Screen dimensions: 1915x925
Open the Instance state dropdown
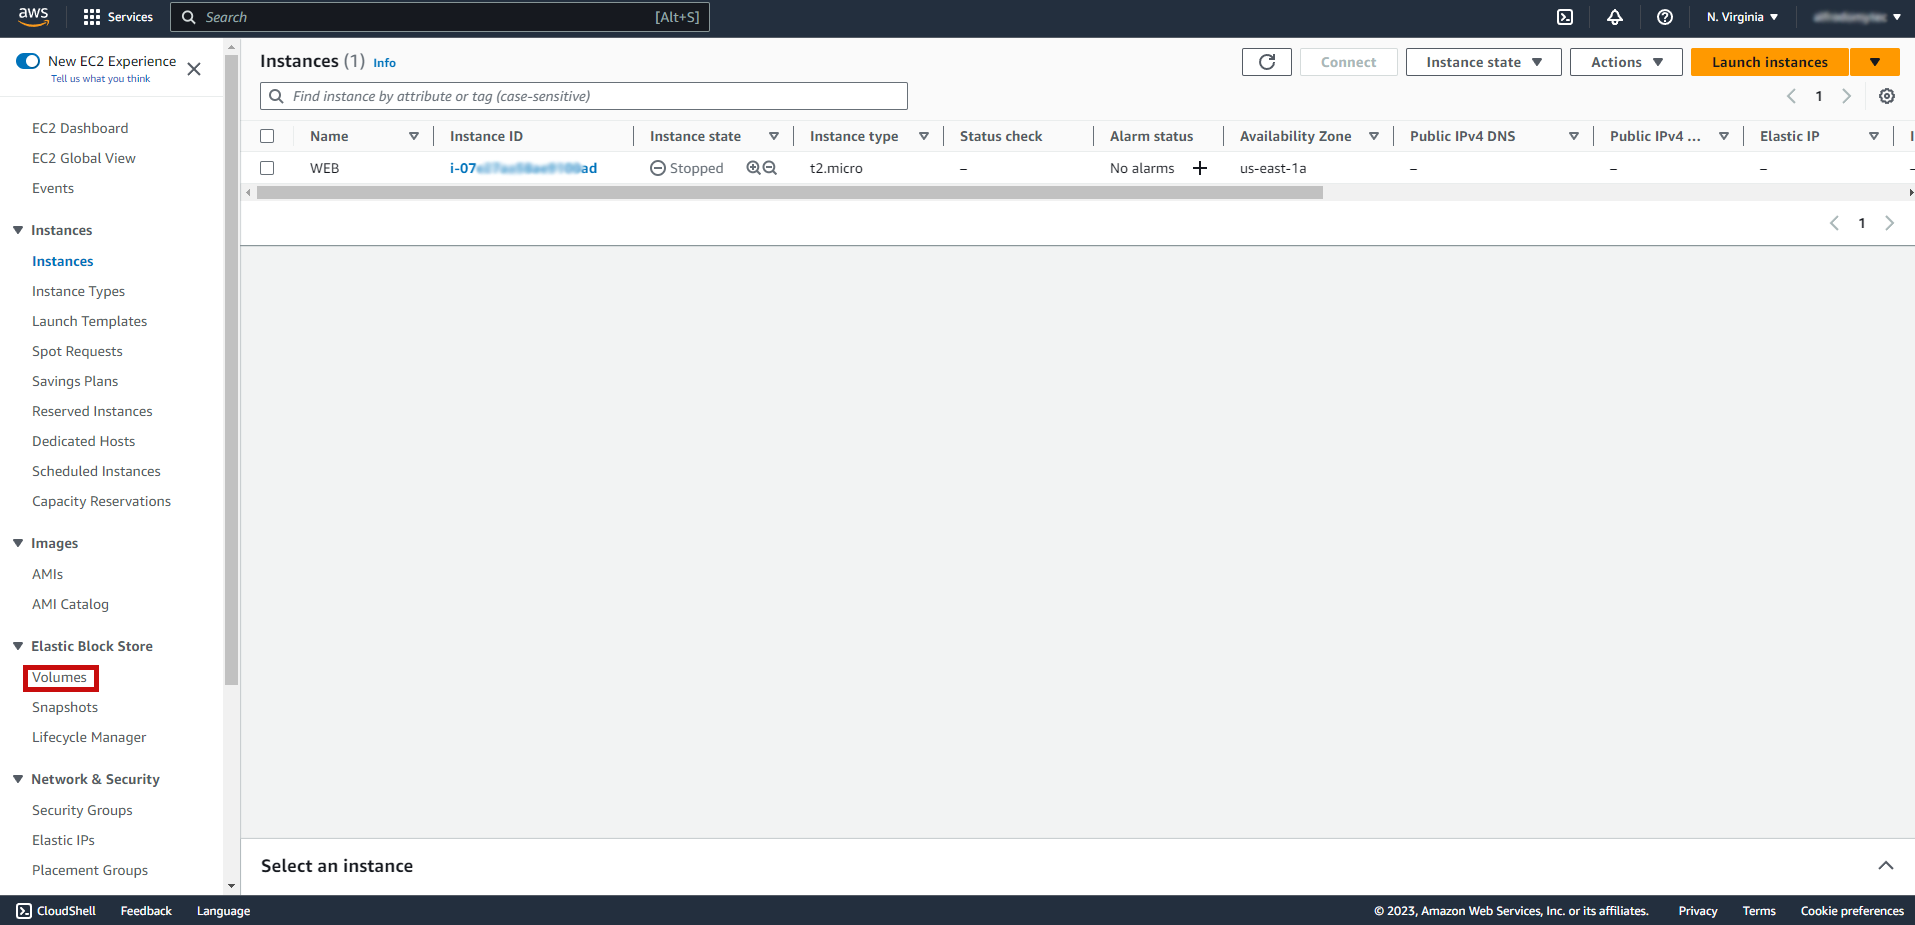pyautogui.click(x=1484, y=62)
